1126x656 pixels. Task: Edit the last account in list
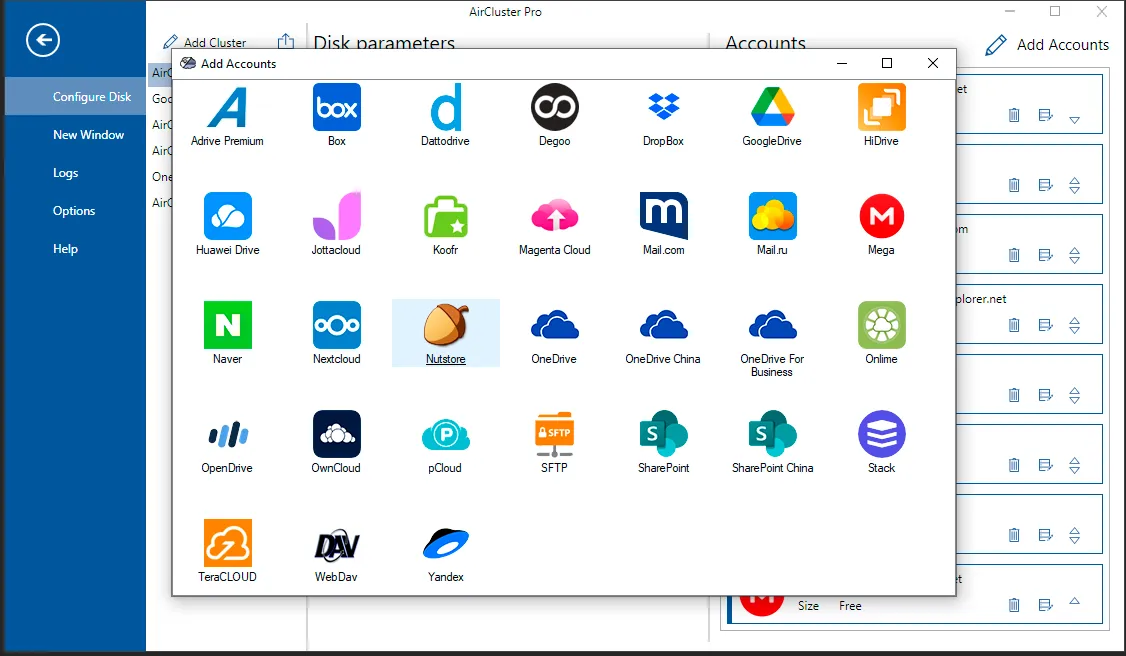click(x=1046, y=605)
